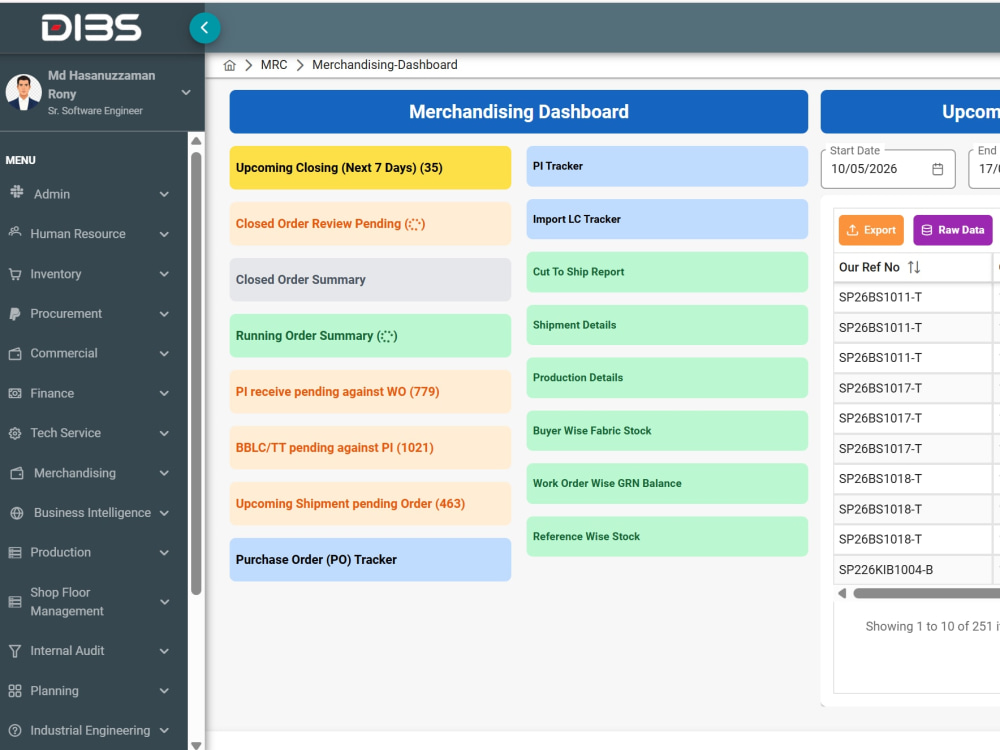
Task: Click sidebar scrollbar down arrow
Action: [196, 744]
